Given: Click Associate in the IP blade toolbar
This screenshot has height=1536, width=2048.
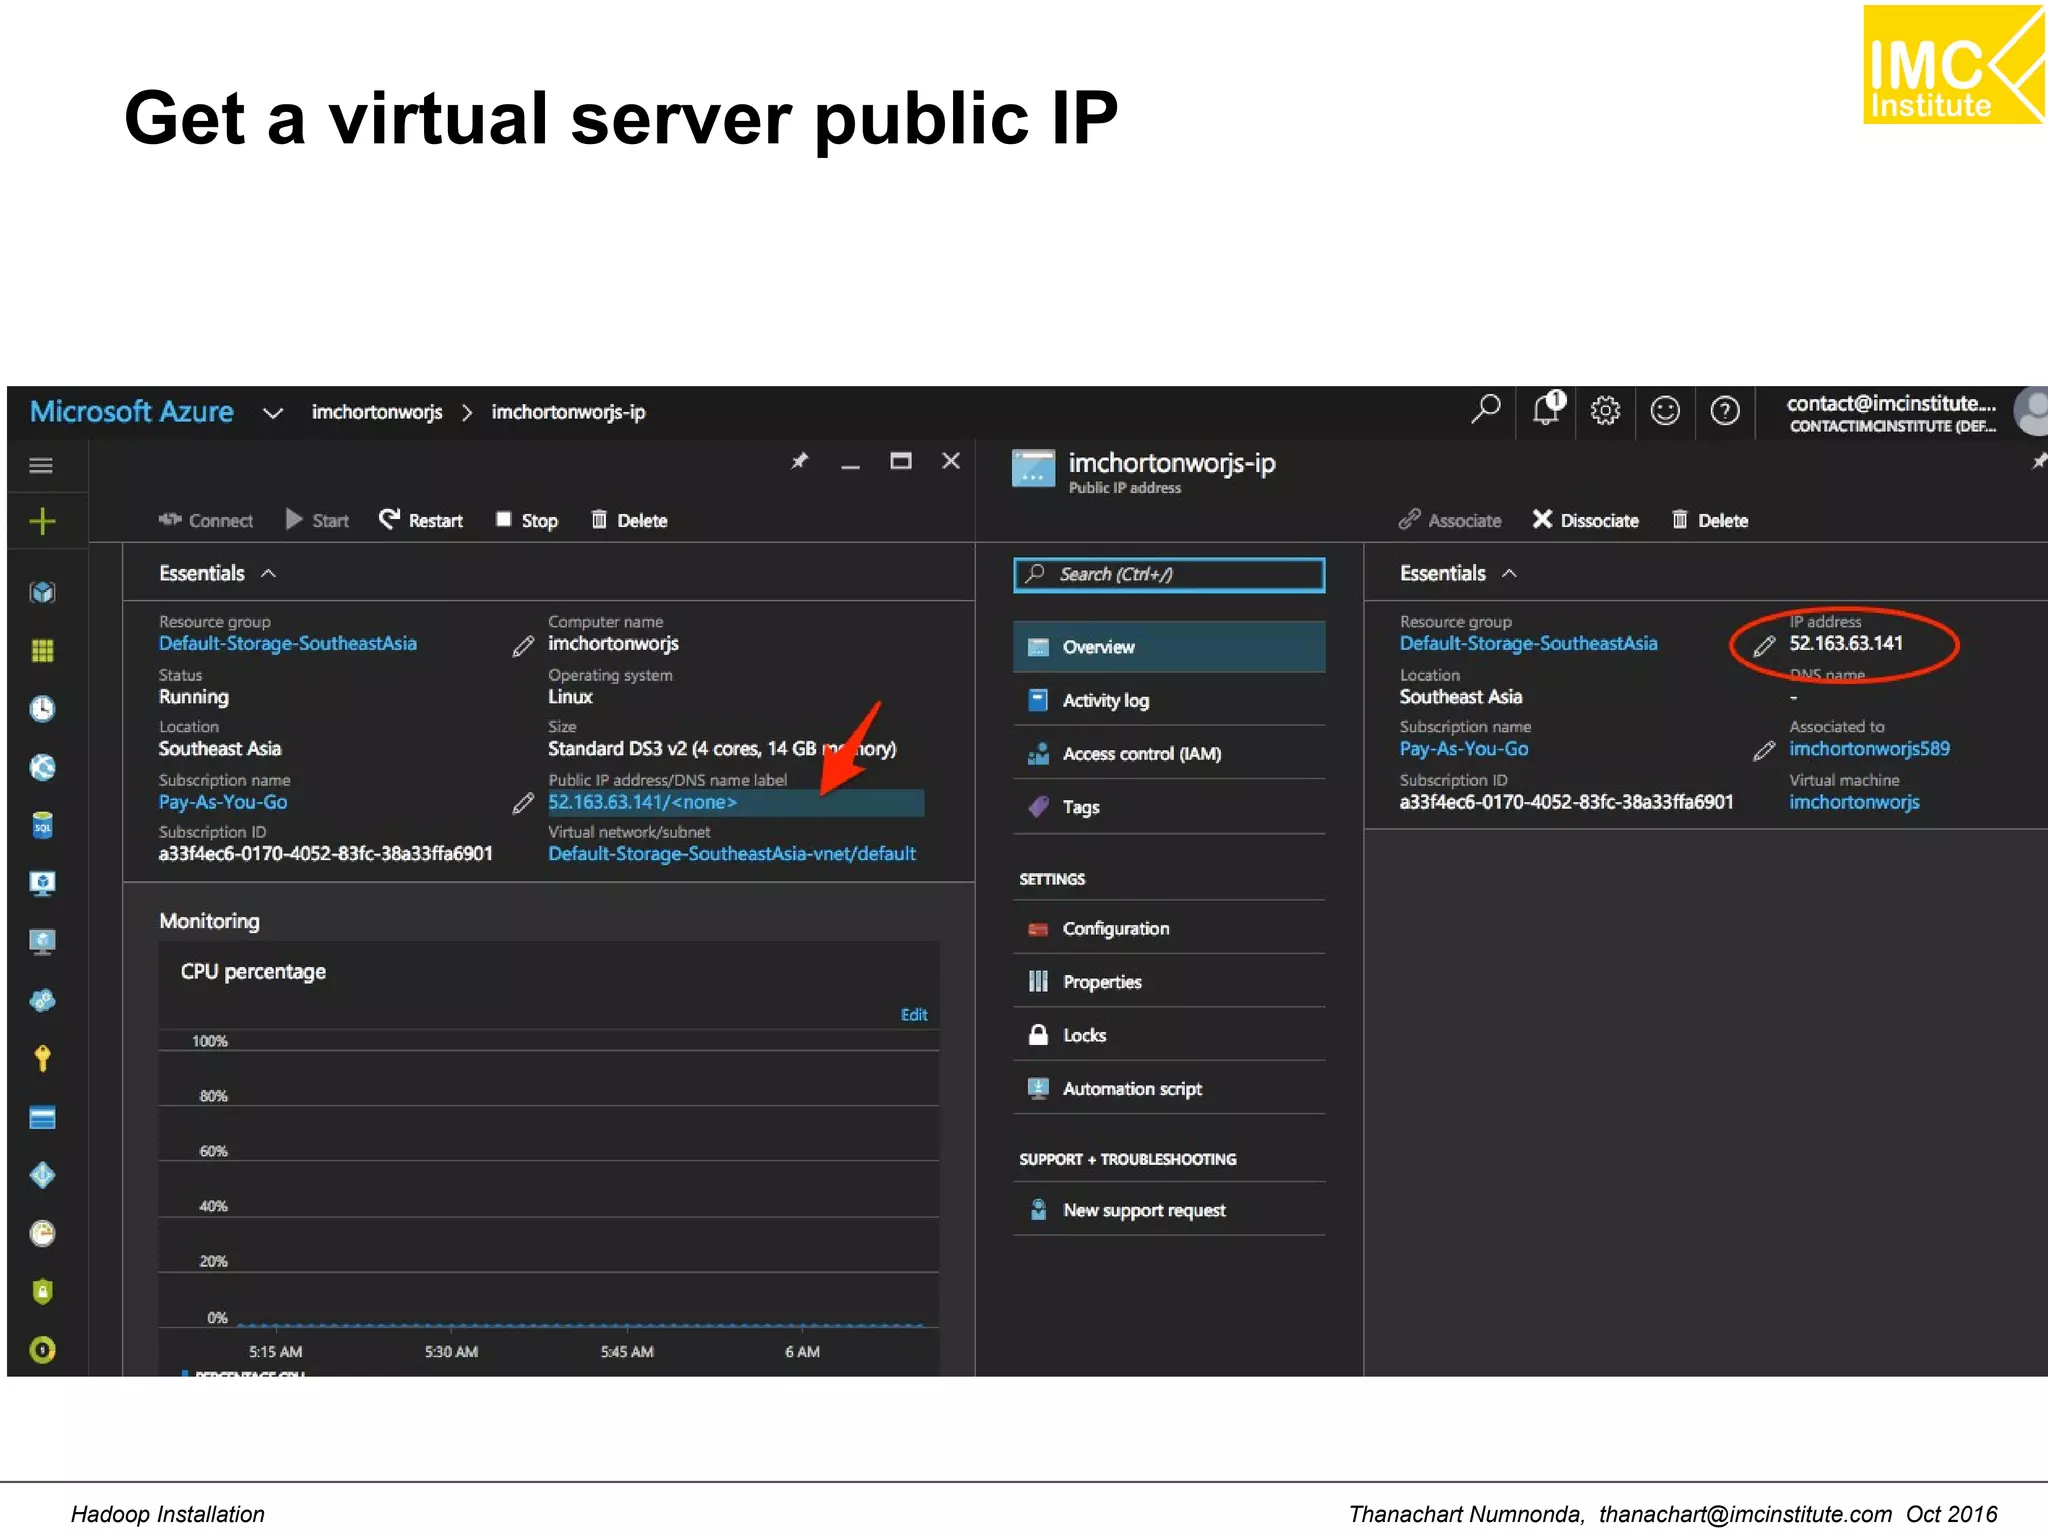Looking at the screenshot, I should [x=1450, y=520].
